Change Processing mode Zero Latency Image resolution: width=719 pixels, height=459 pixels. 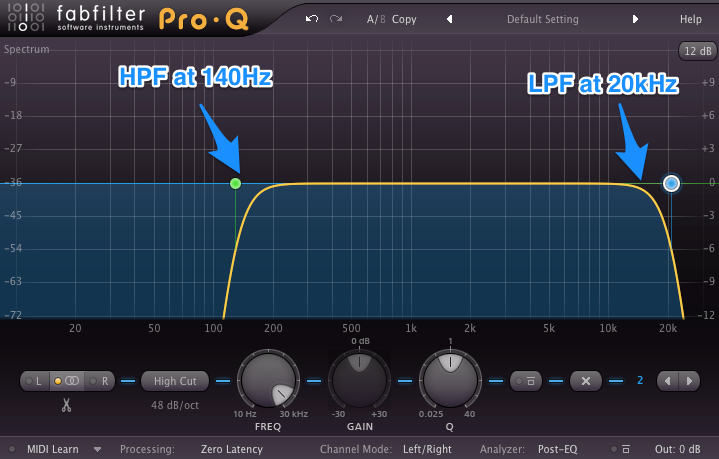point(232,449)
